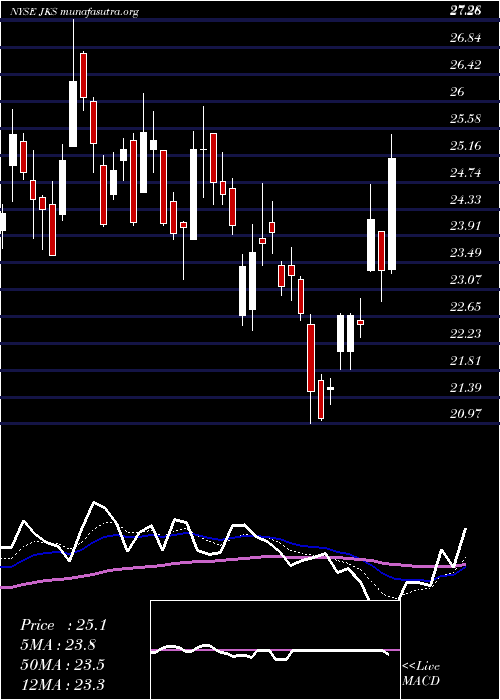The height and width of the screenshot is (700, 500).
Task: Pick the 22.23 price axis label
Action: (x=465, y=333)
